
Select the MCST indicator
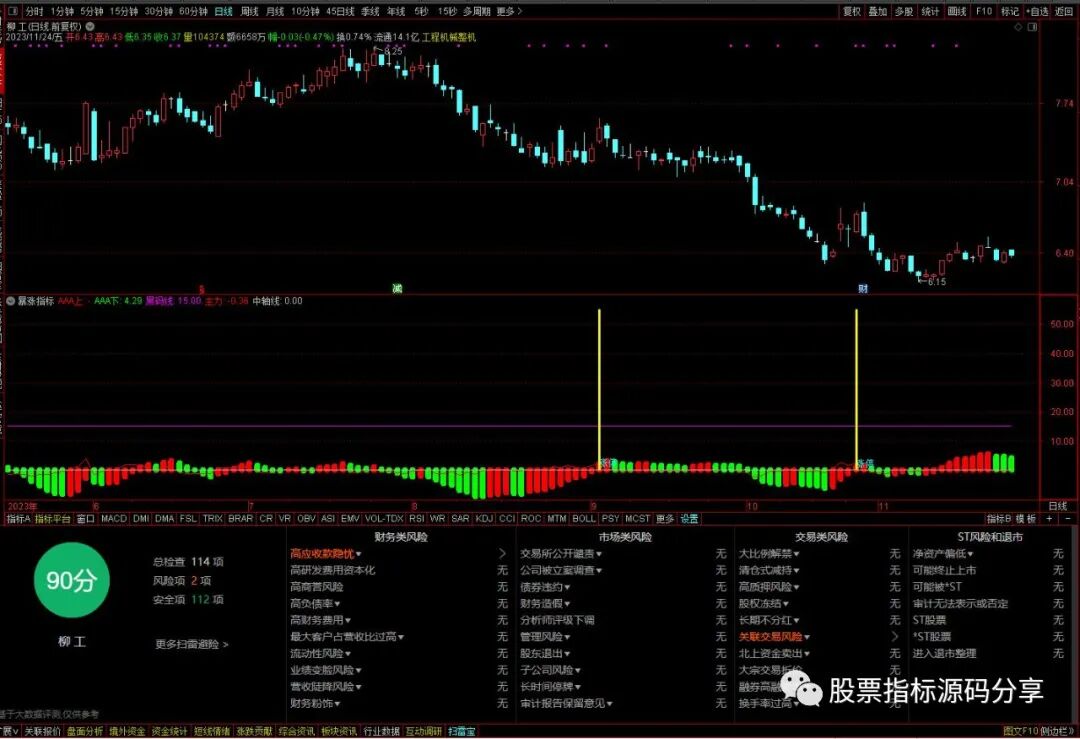[x=637, y=519]
